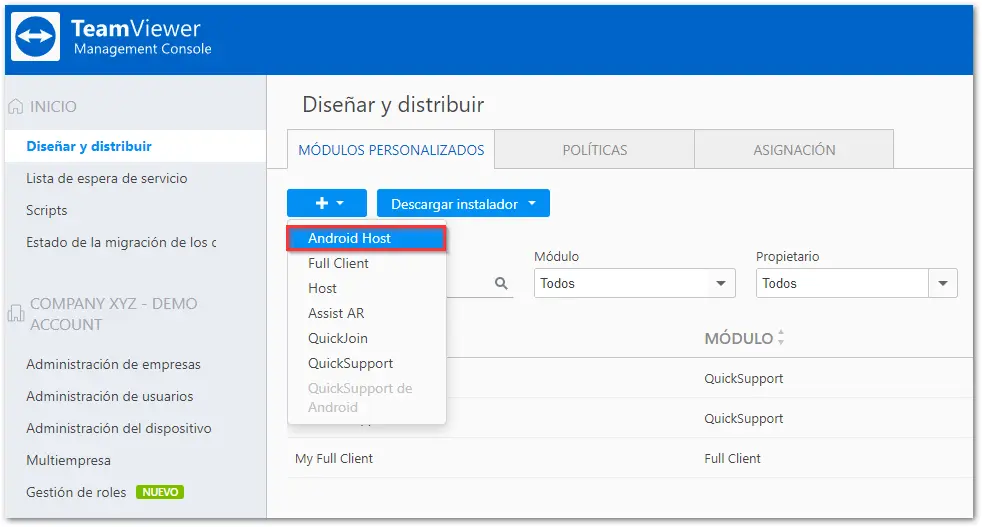Switch to MÓDULOS PERSONALIZADOS tab
The image size is (982, 527).
(391, 150)
